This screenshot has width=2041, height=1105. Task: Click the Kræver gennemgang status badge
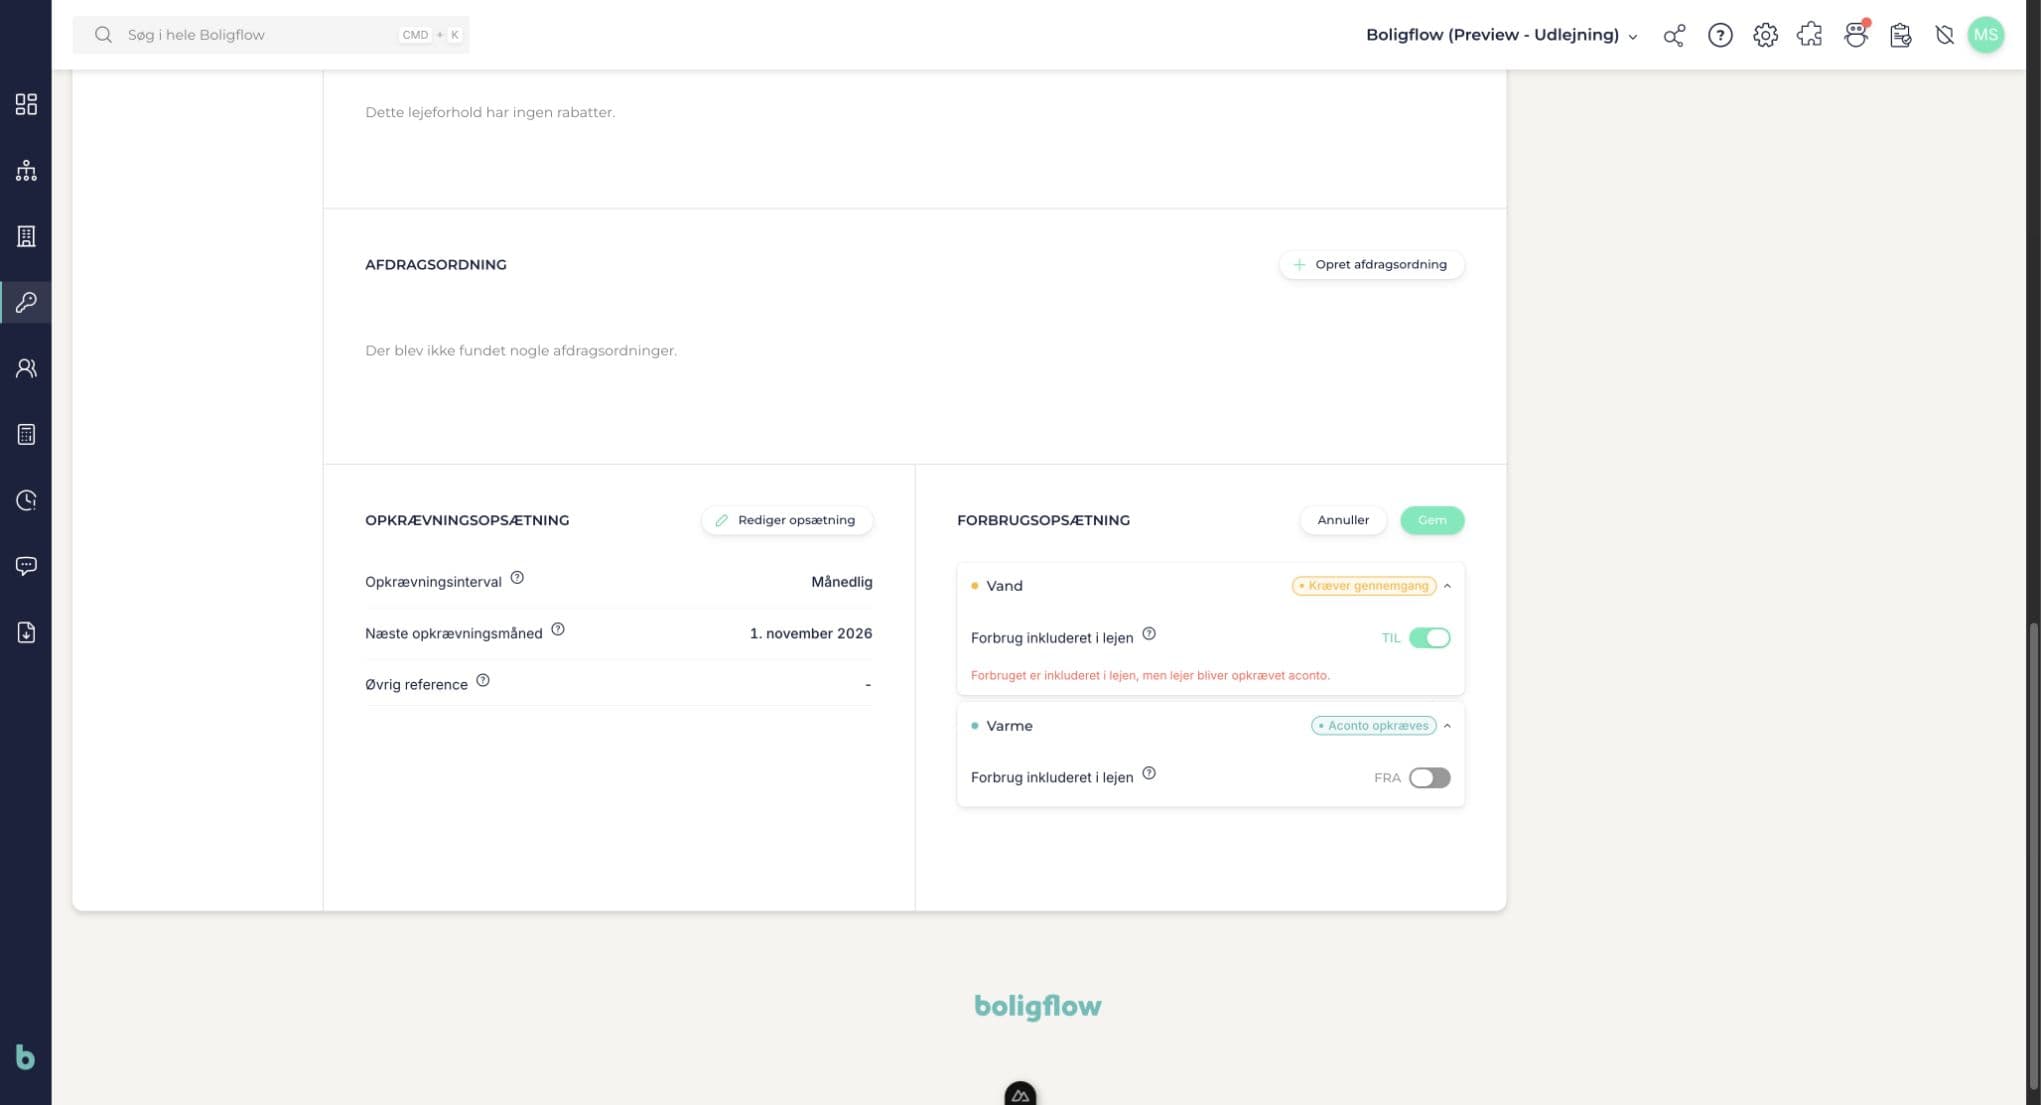tap(1364, 586)
